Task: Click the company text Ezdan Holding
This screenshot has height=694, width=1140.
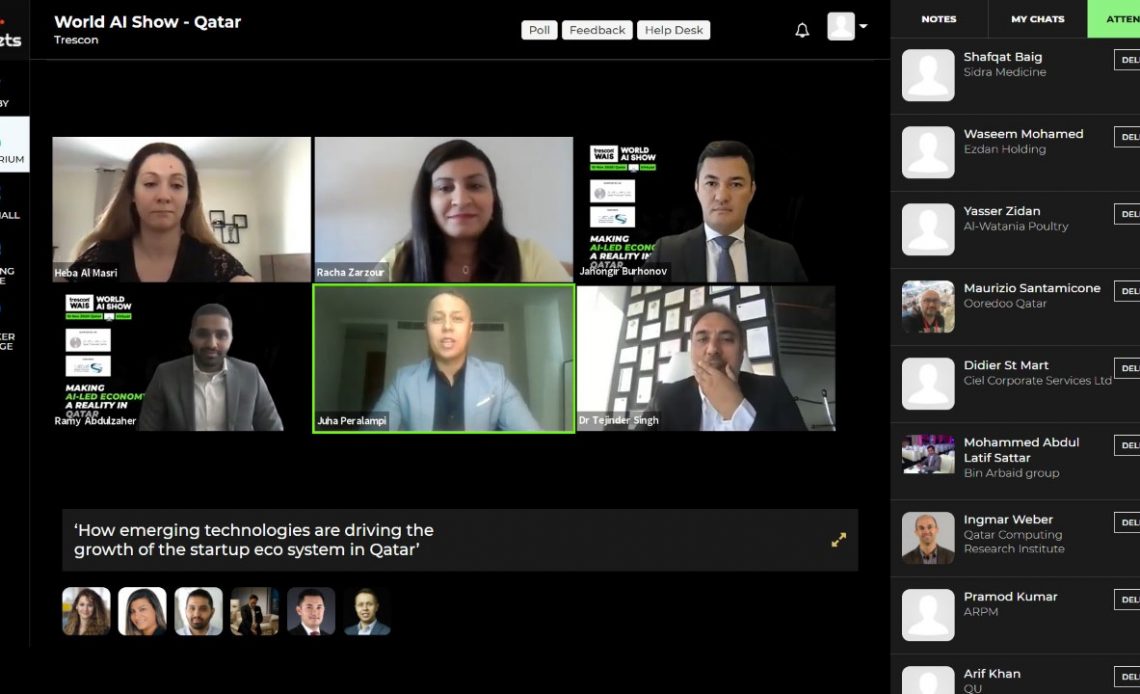Action: pos(1005,149)
